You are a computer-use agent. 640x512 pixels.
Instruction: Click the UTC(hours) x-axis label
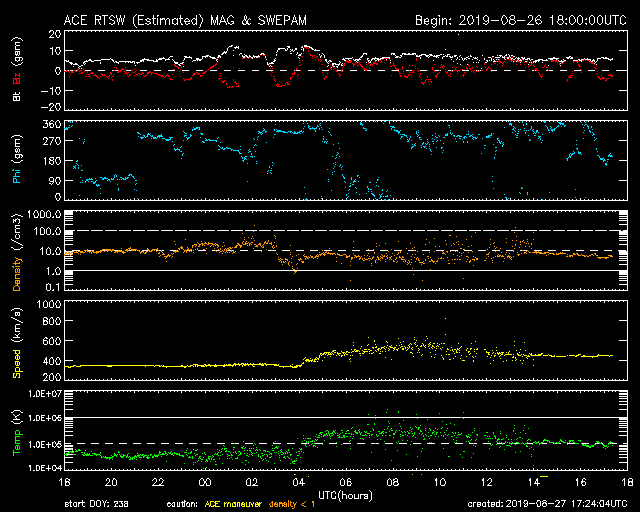345,496
